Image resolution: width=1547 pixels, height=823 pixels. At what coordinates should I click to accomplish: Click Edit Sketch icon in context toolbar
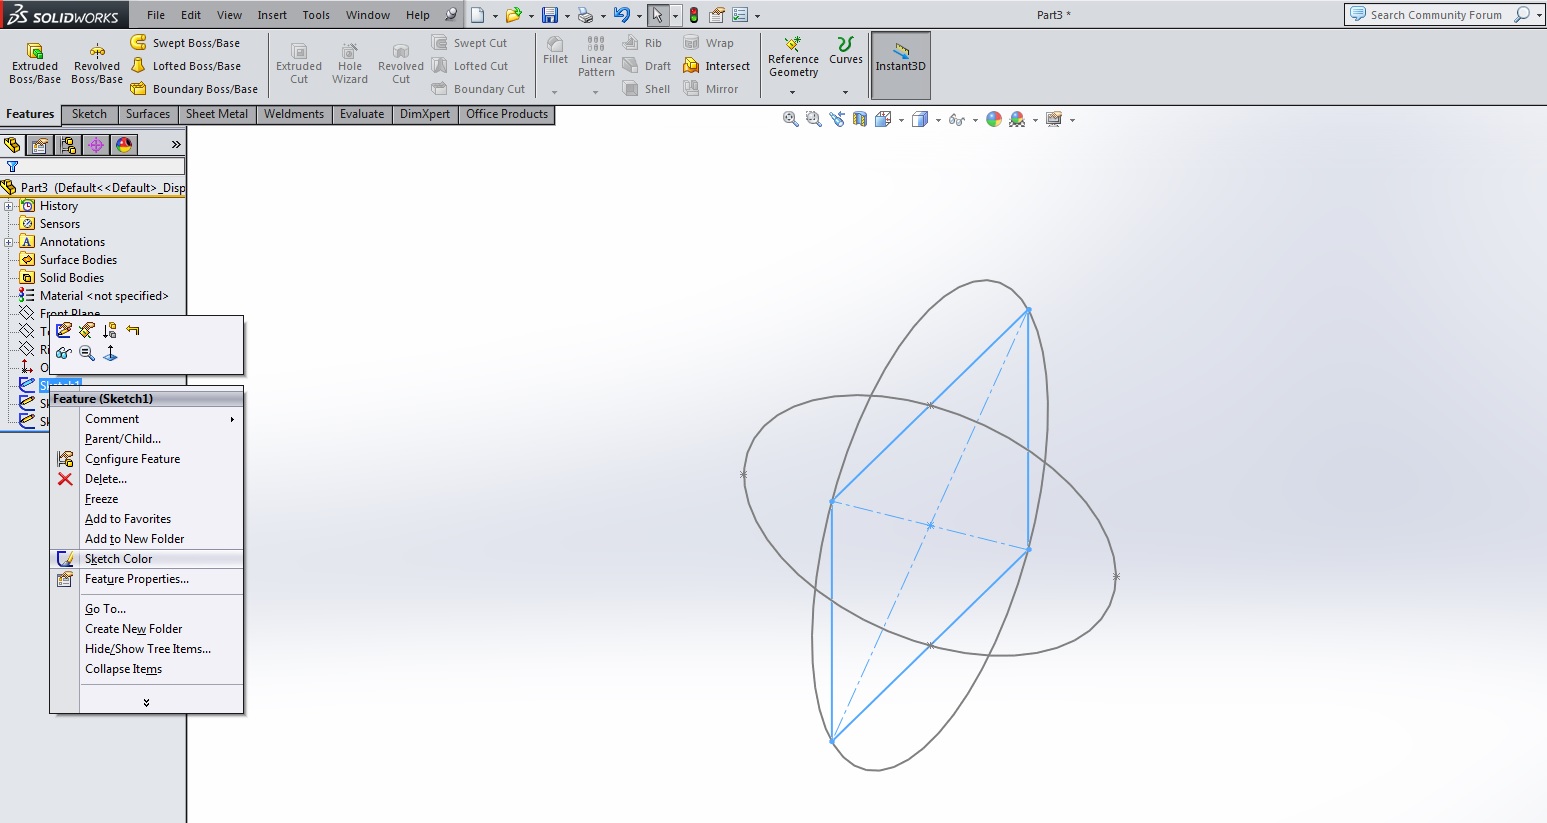(x=65, y=330)
